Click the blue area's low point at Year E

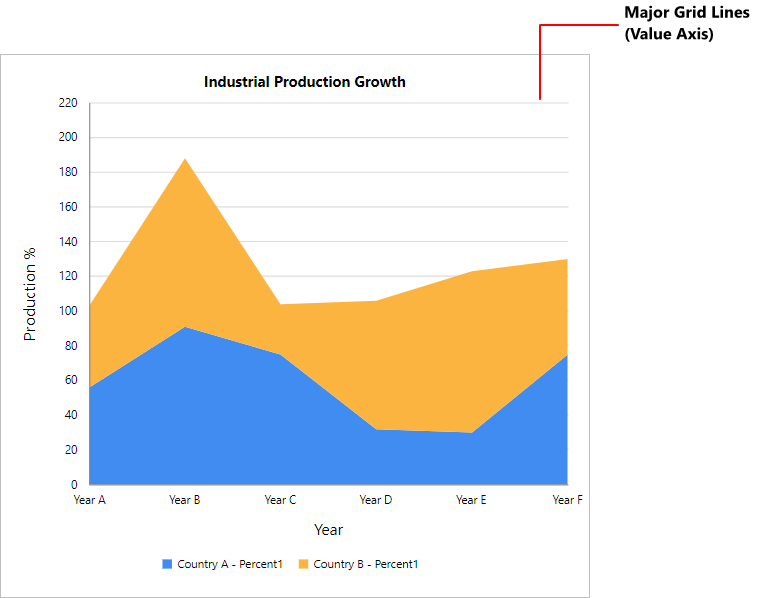click(471, 433)
